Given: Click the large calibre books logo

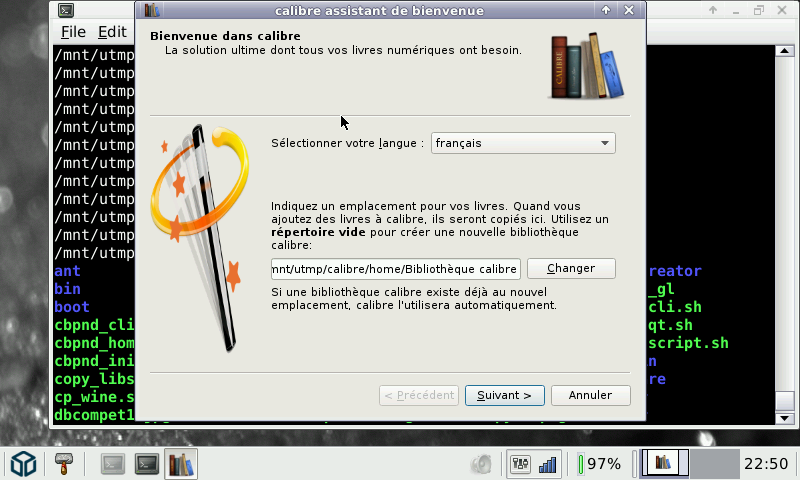Looking at the screenshot, I should click(x=587, y=66).
